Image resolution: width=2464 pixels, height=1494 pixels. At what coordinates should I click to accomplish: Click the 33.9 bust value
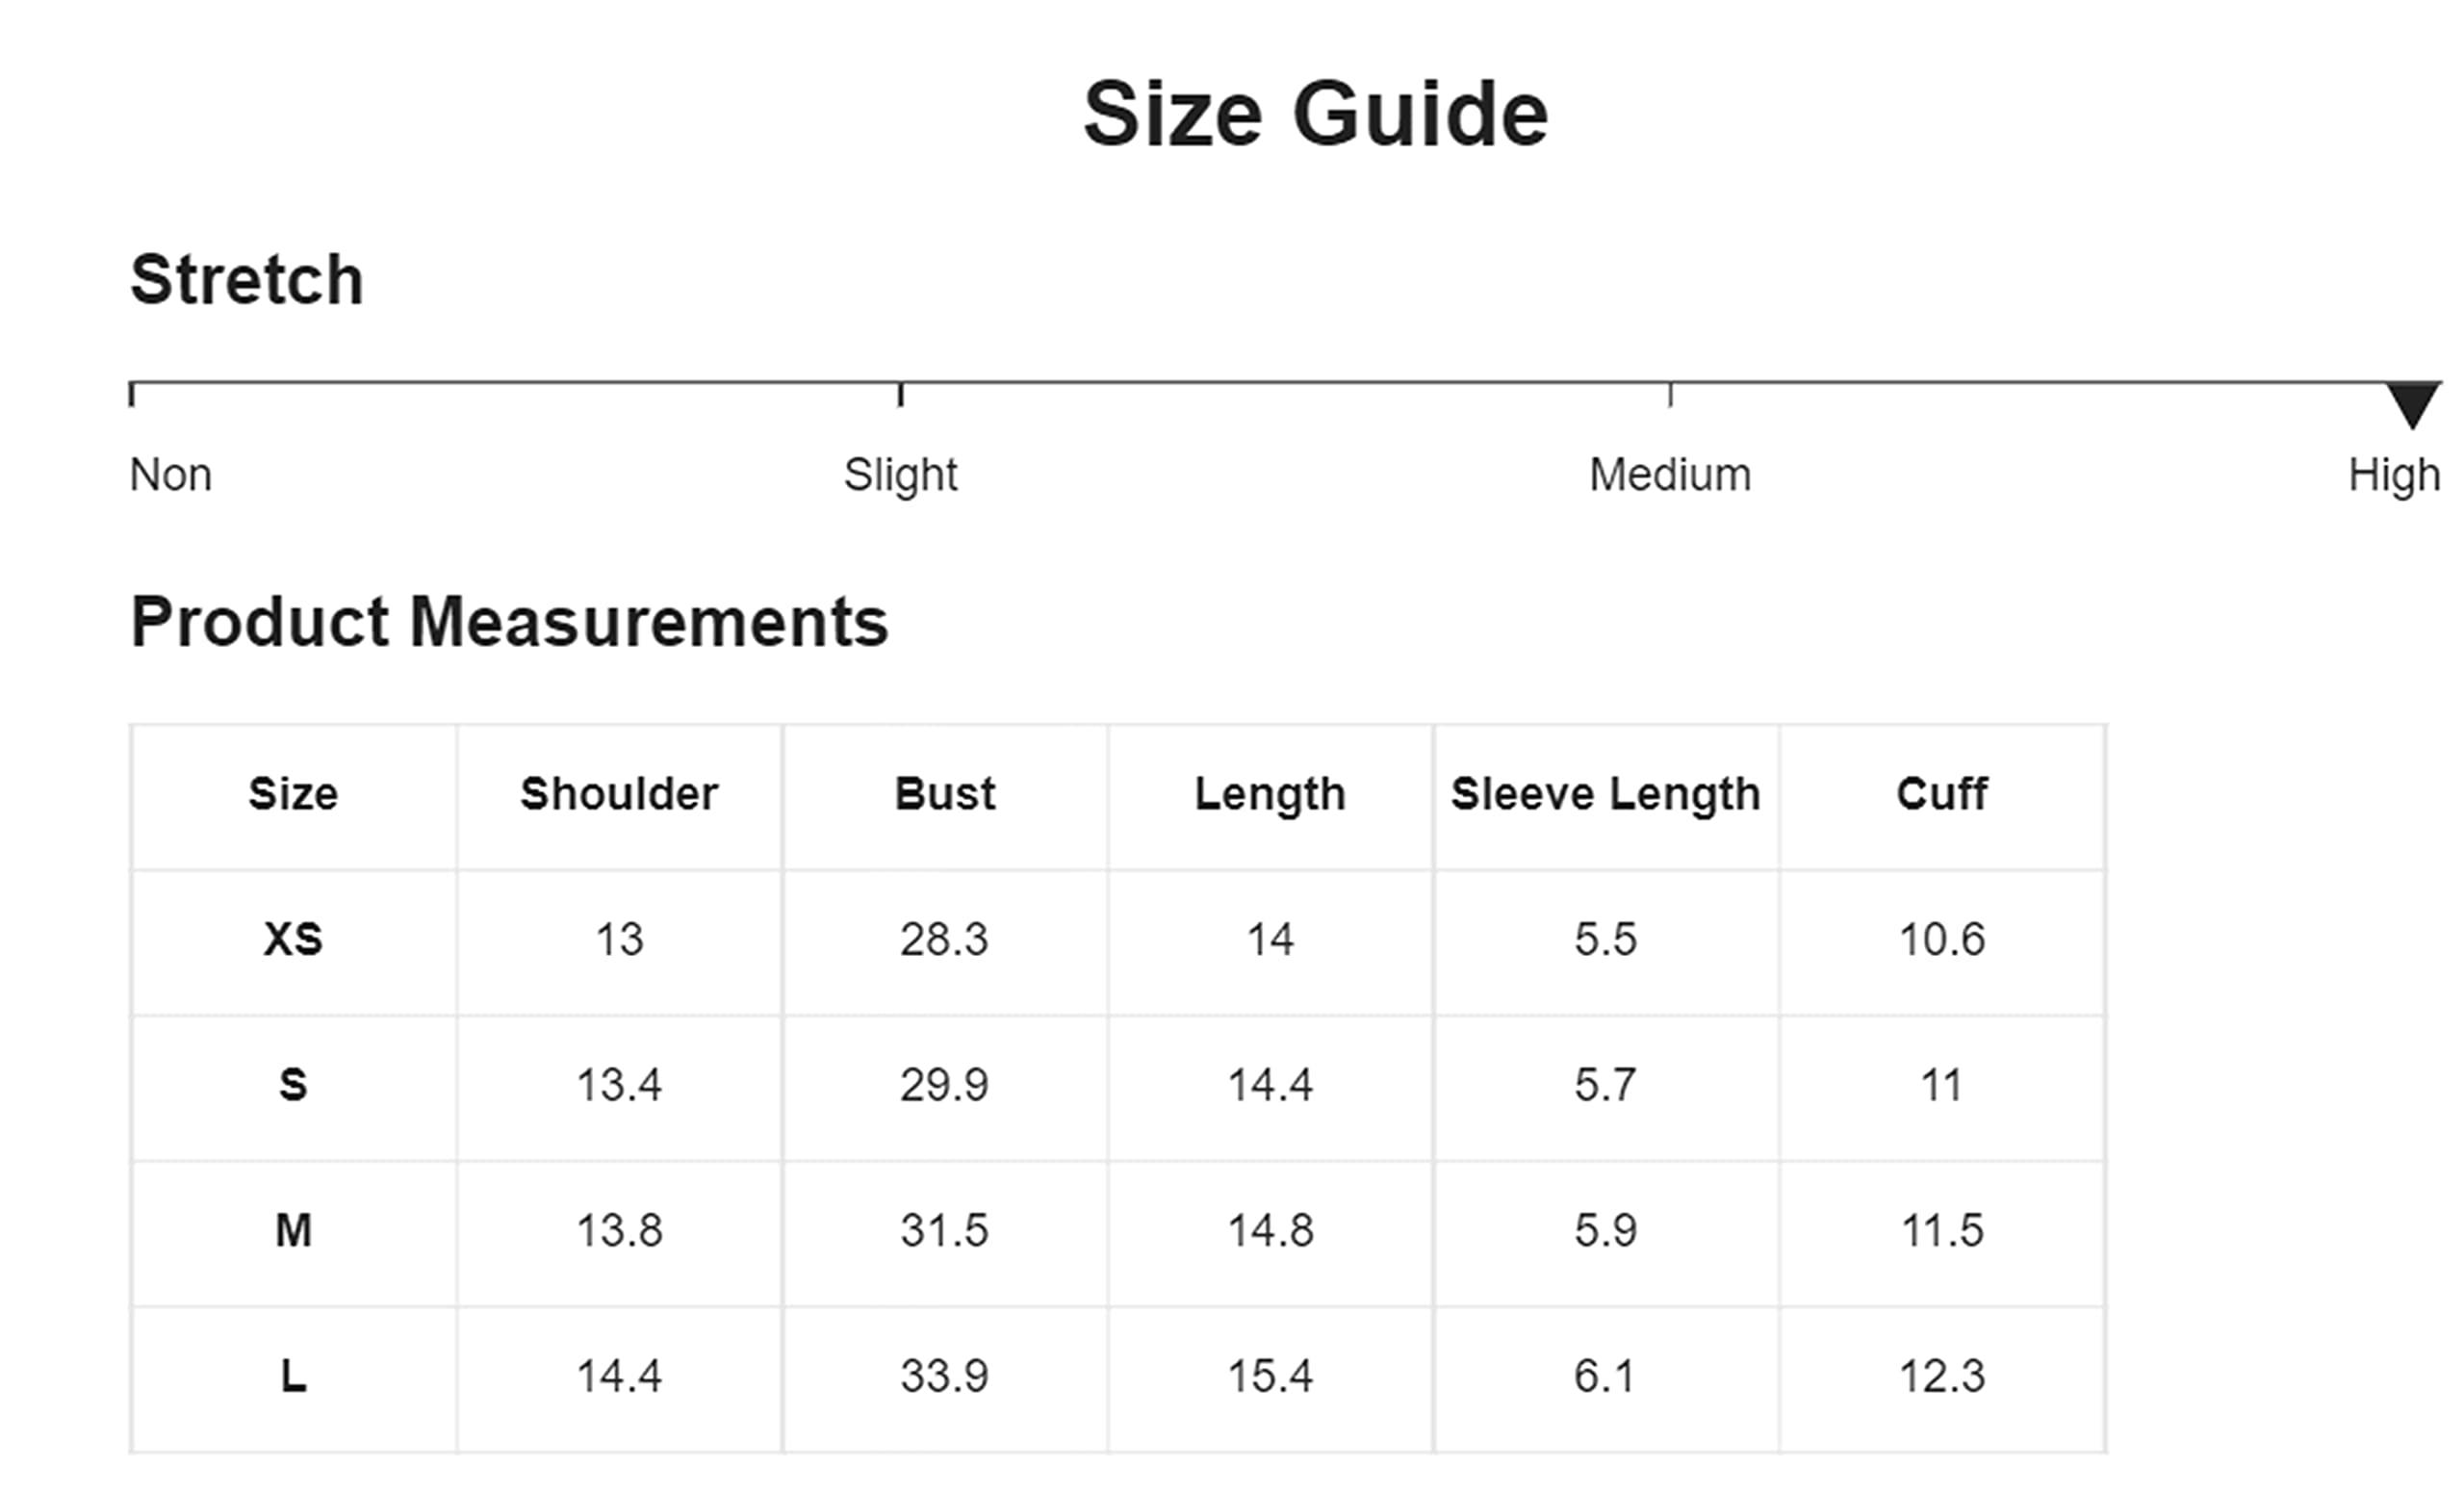(944, 1377)
